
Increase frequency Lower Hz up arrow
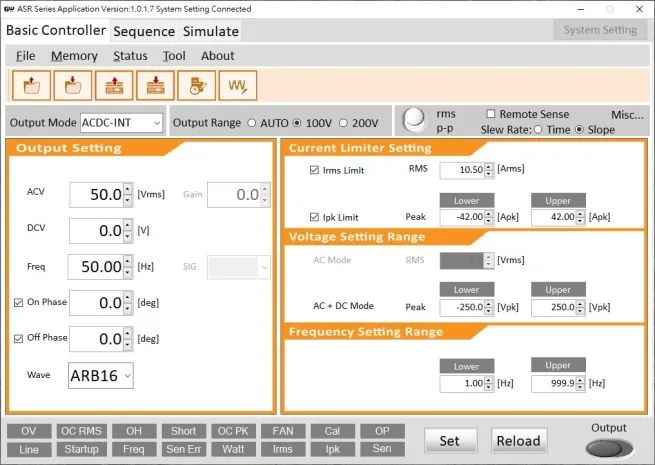tap(489, 380)
